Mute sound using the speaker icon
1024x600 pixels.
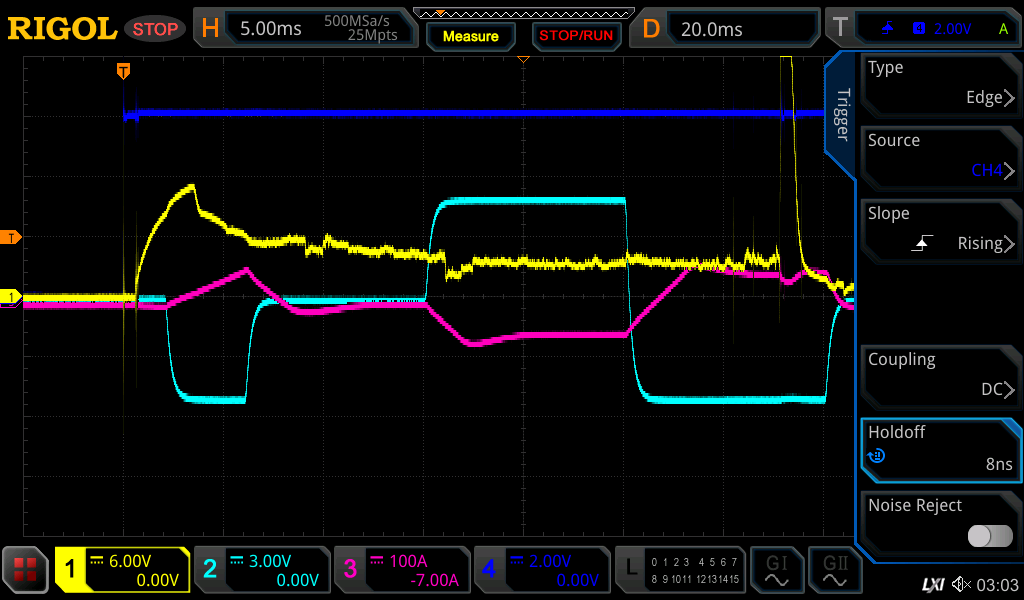961,583
